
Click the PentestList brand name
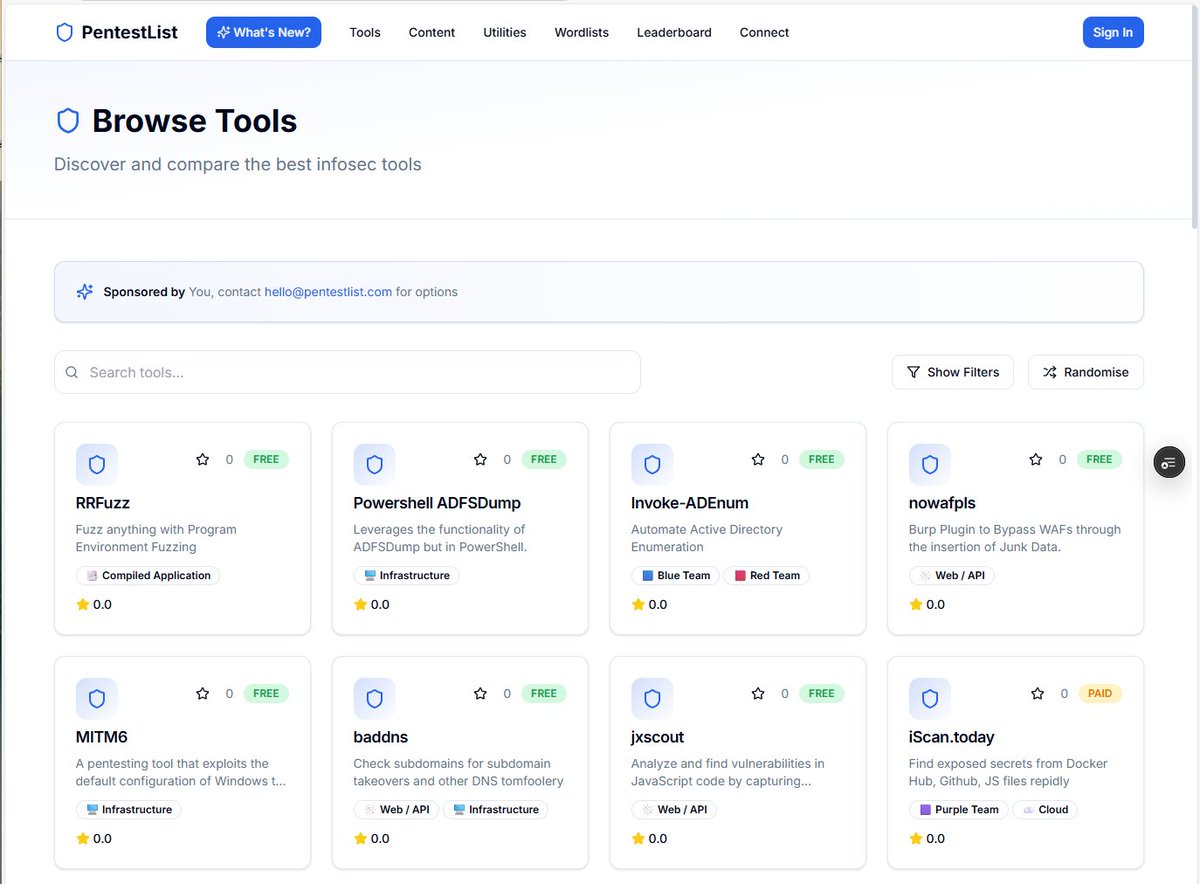click(129, 32)
